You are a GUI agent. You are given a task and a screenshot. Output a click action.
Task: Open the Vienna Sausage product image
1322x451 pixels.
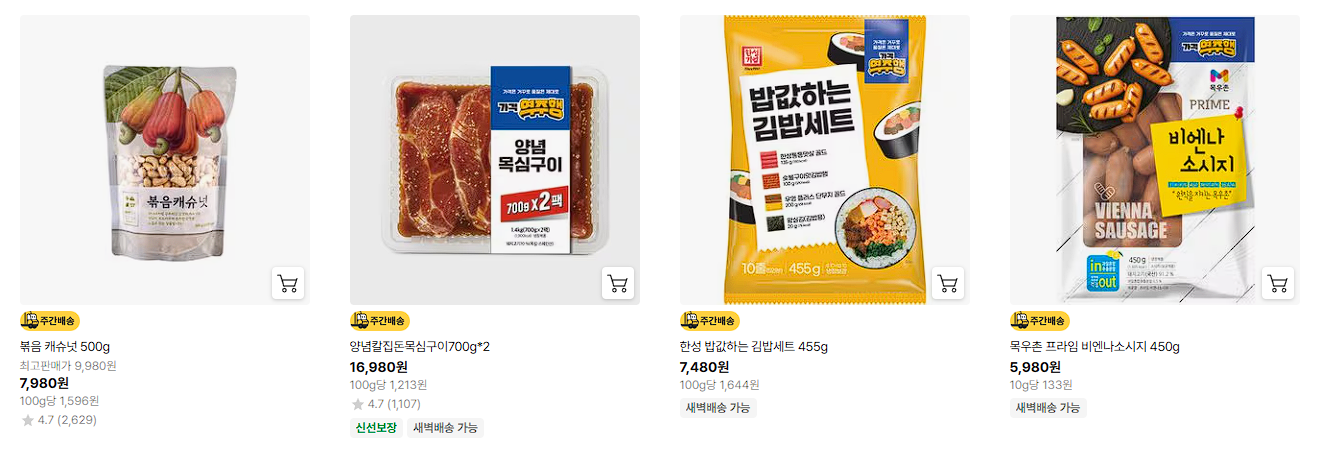(1155, 160)
